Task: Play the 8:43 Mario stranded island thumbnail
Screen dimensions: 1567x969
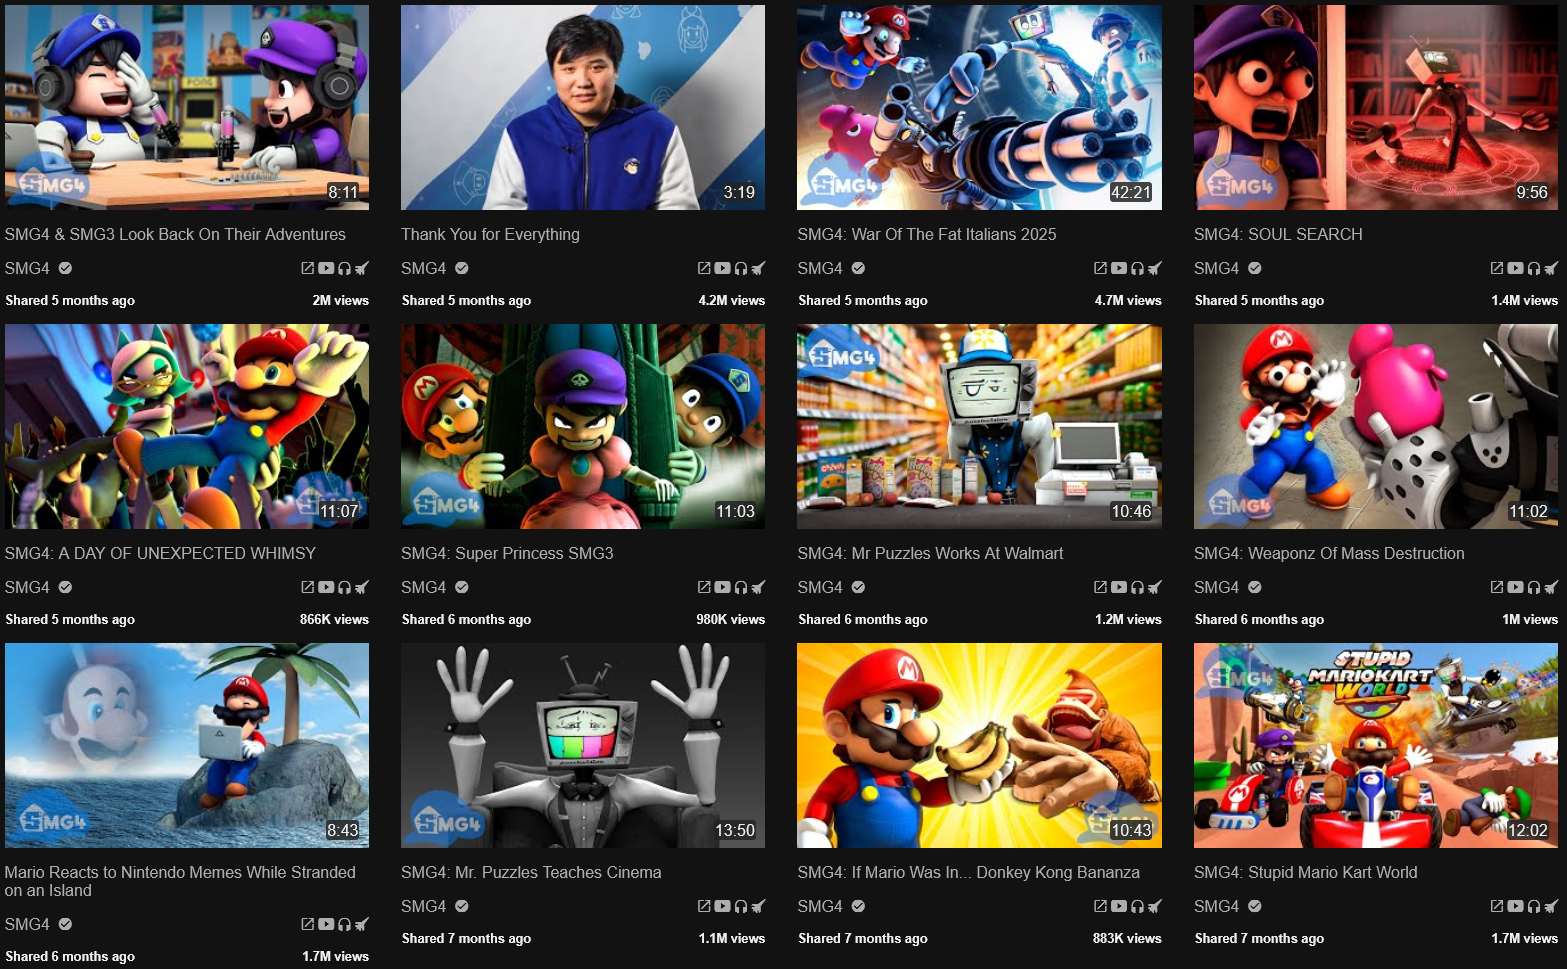Action: tap(187, 745)
